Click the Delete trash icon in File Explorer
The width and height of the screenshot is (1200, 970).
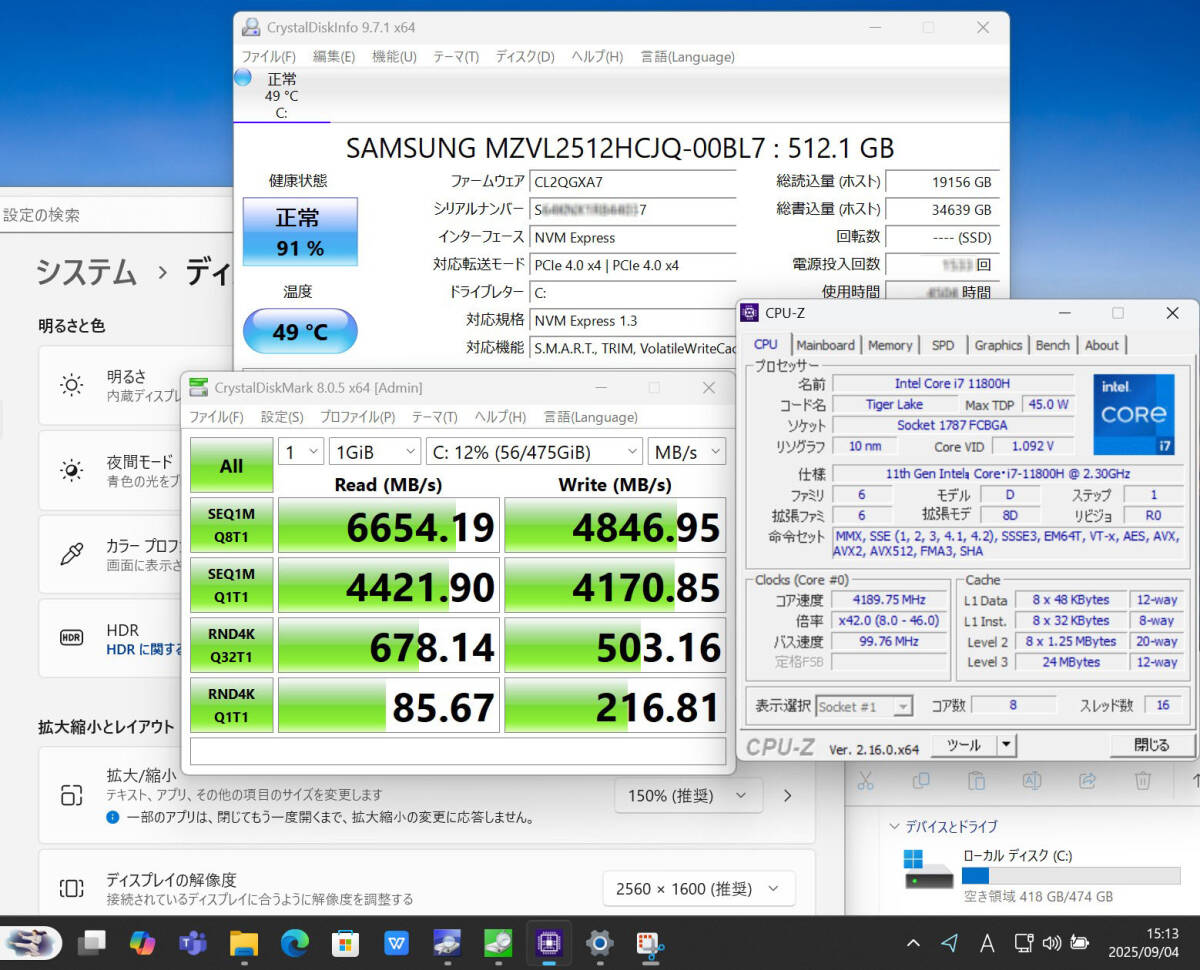coord(1142,780)
